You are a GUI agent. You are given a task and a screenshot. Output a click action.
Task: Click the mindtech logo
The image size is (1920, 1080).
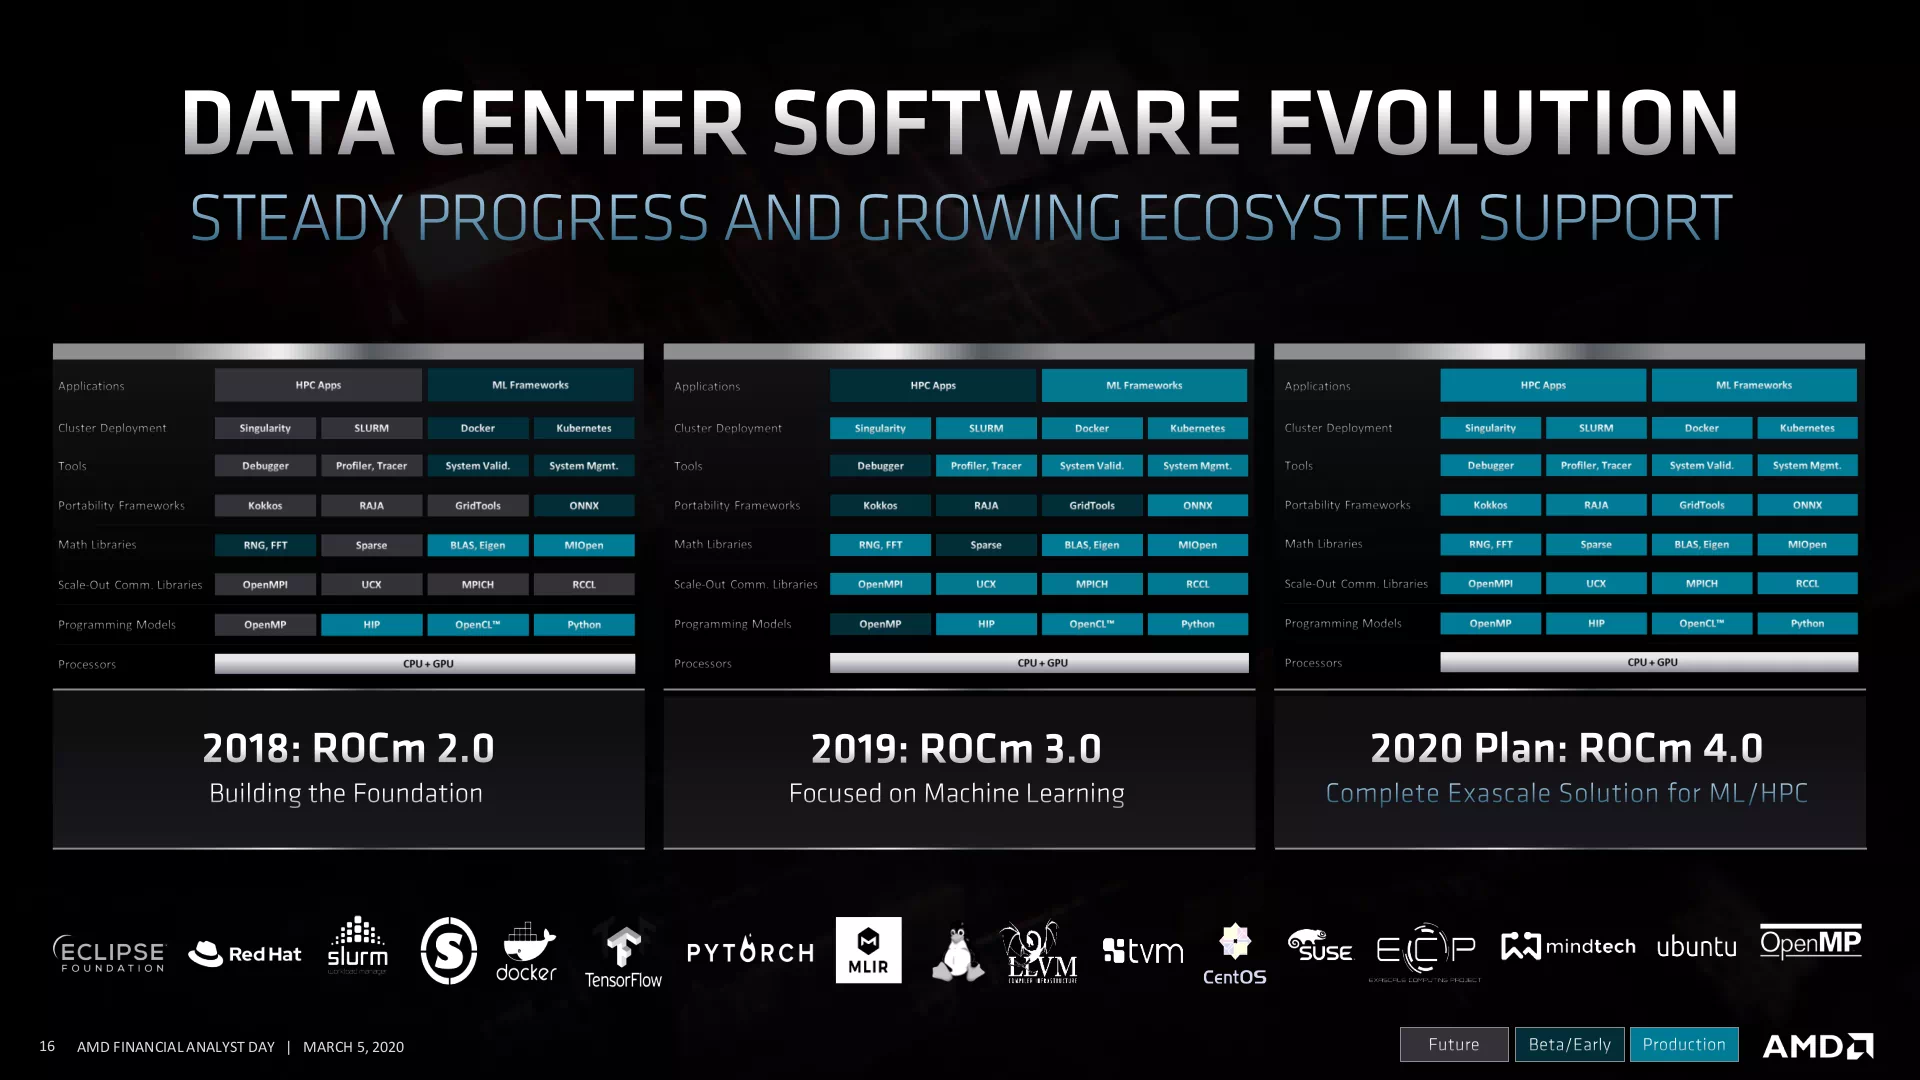pos(1568,946)
